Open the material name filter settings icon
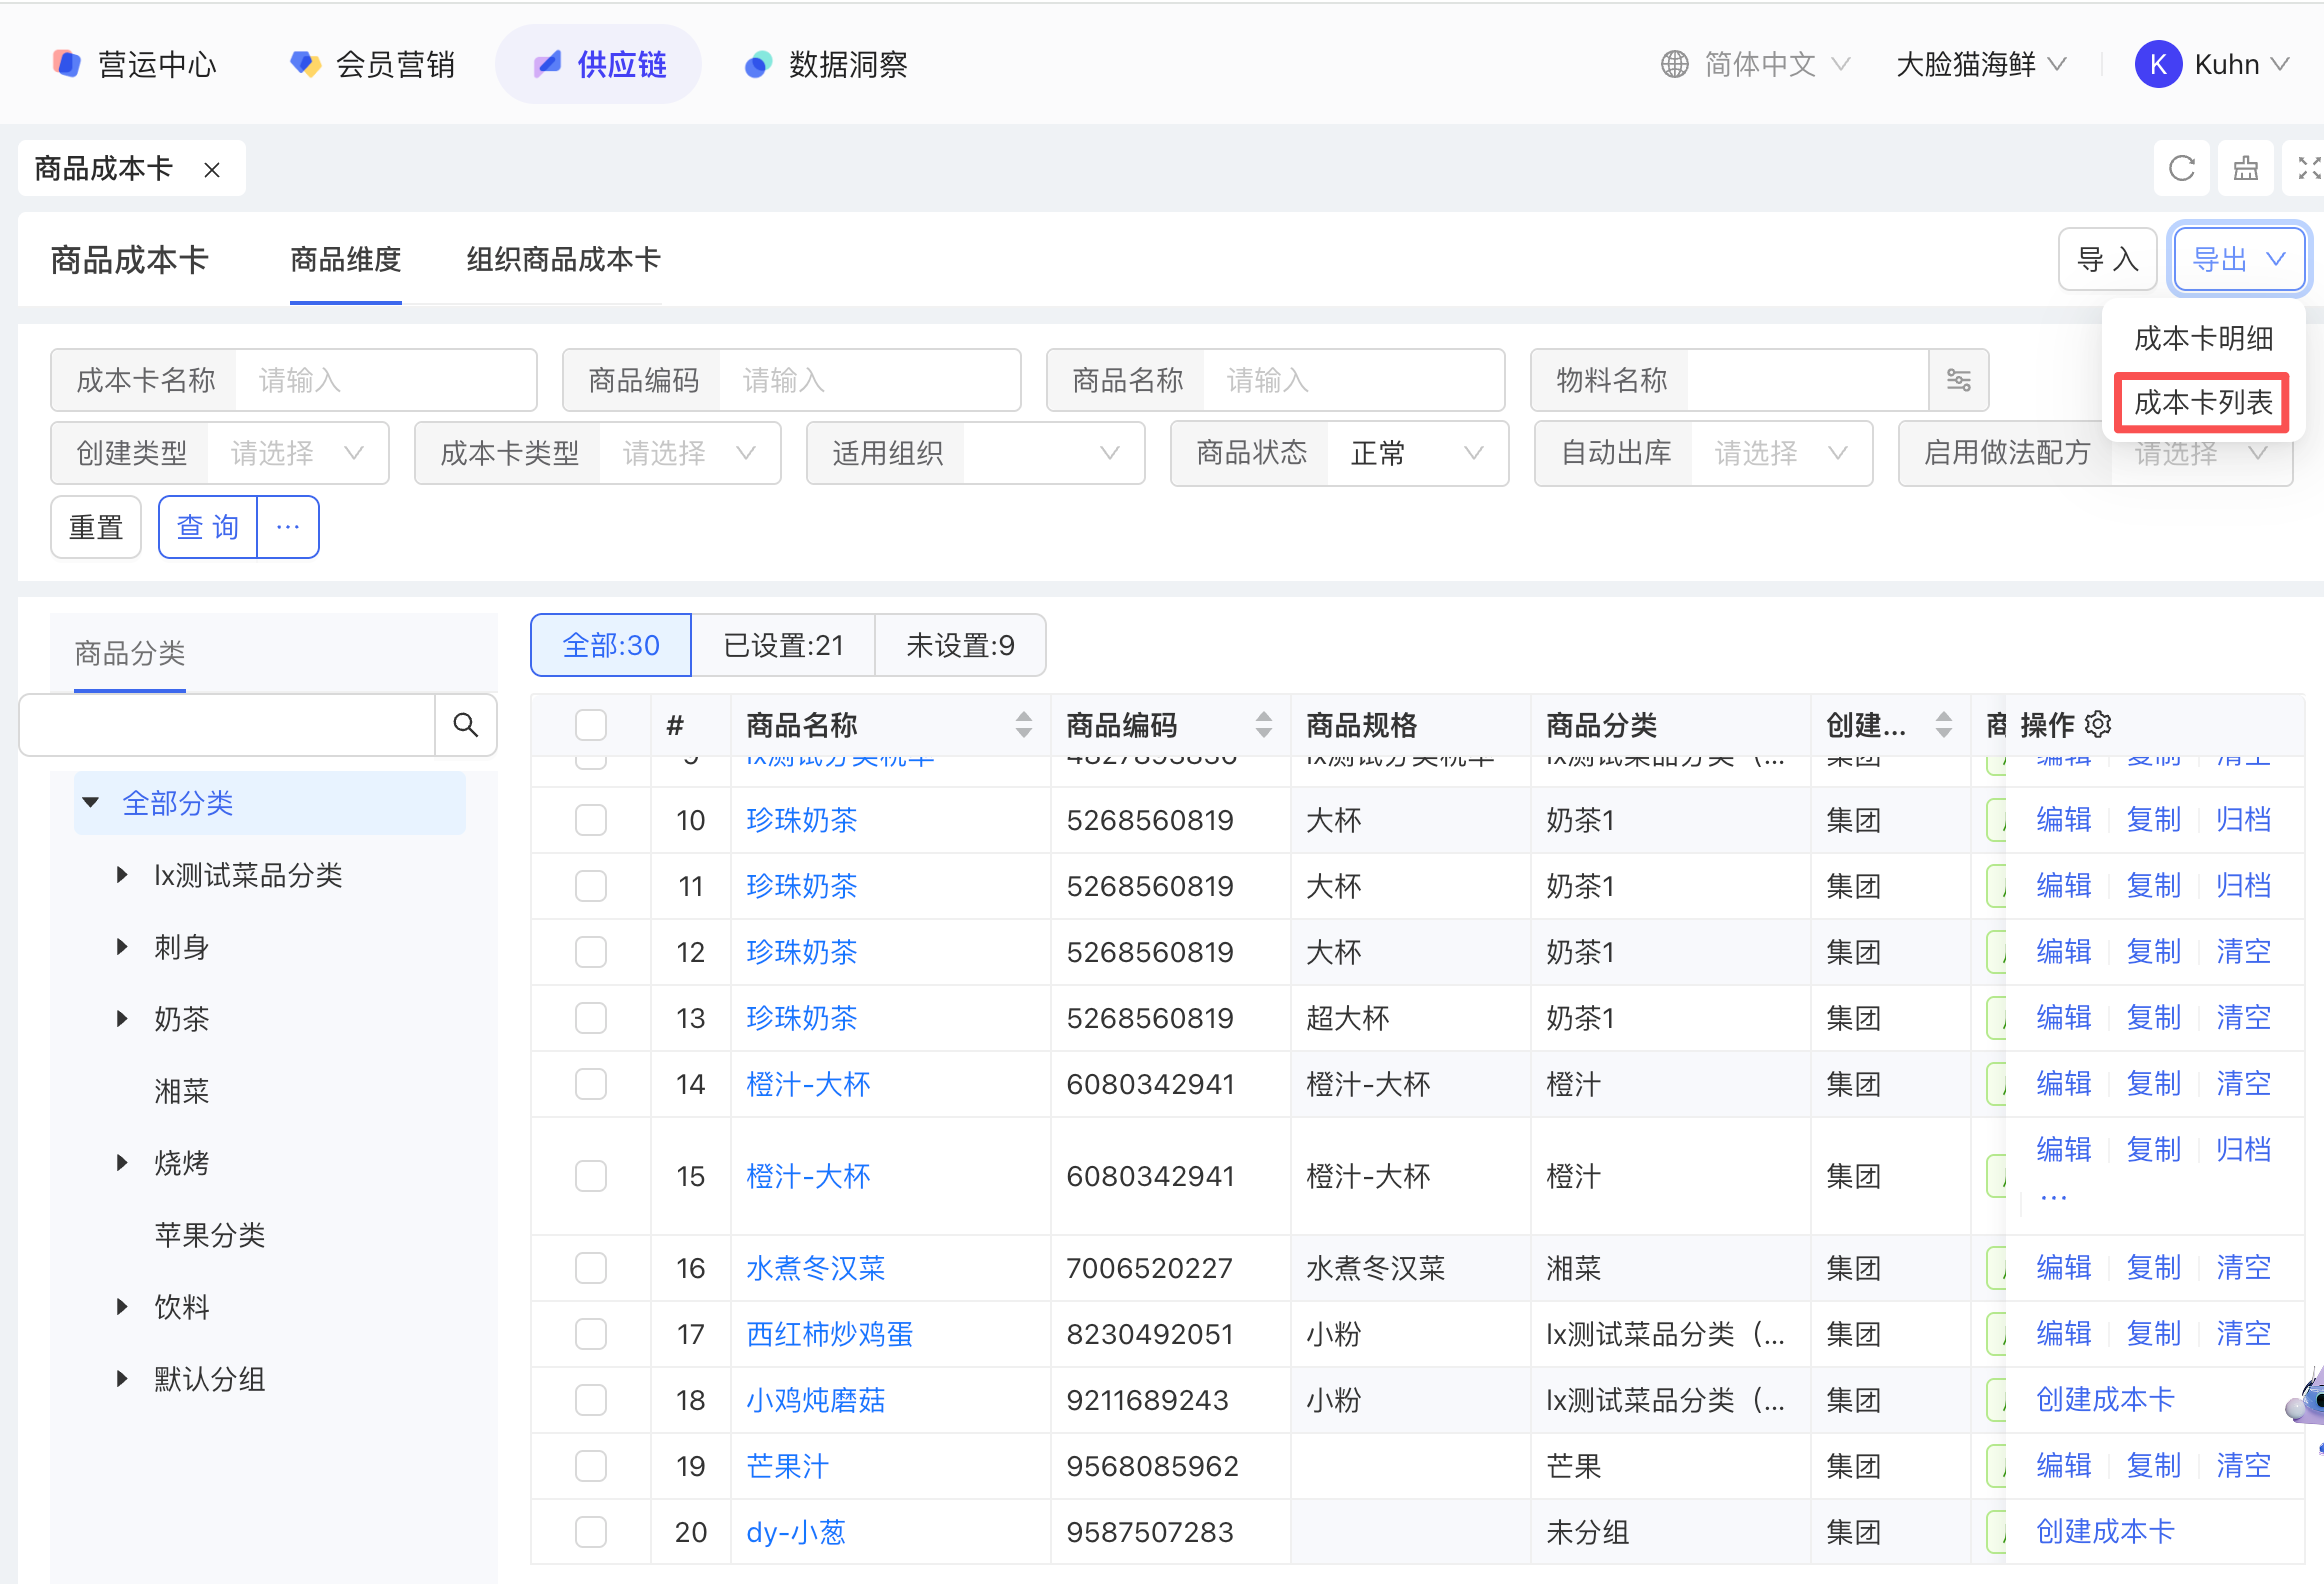Viewport: 2324px width, 1584px height. point(1958,380)
